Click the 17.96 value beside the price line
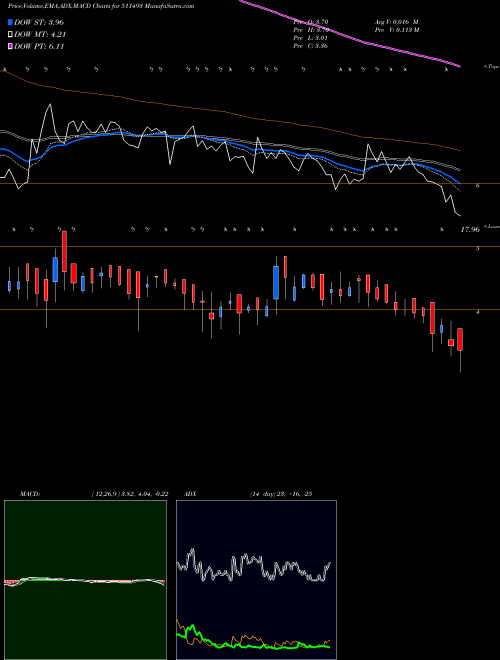The width and height of the screenshot is (500, 660). (x=470, y=229)
